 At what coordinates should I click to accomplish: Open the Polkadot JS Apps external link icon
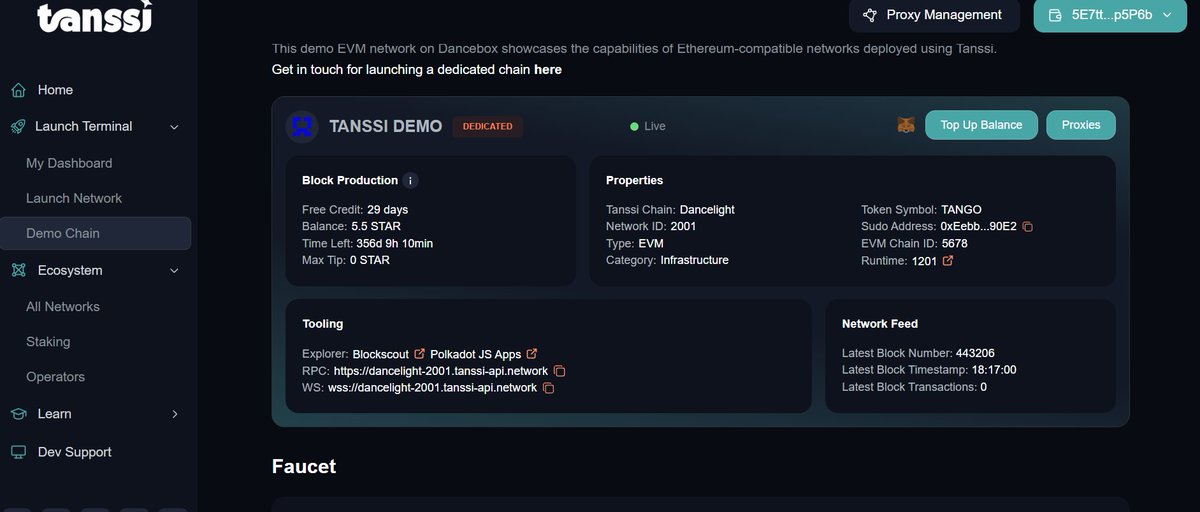tap(532, 354)
